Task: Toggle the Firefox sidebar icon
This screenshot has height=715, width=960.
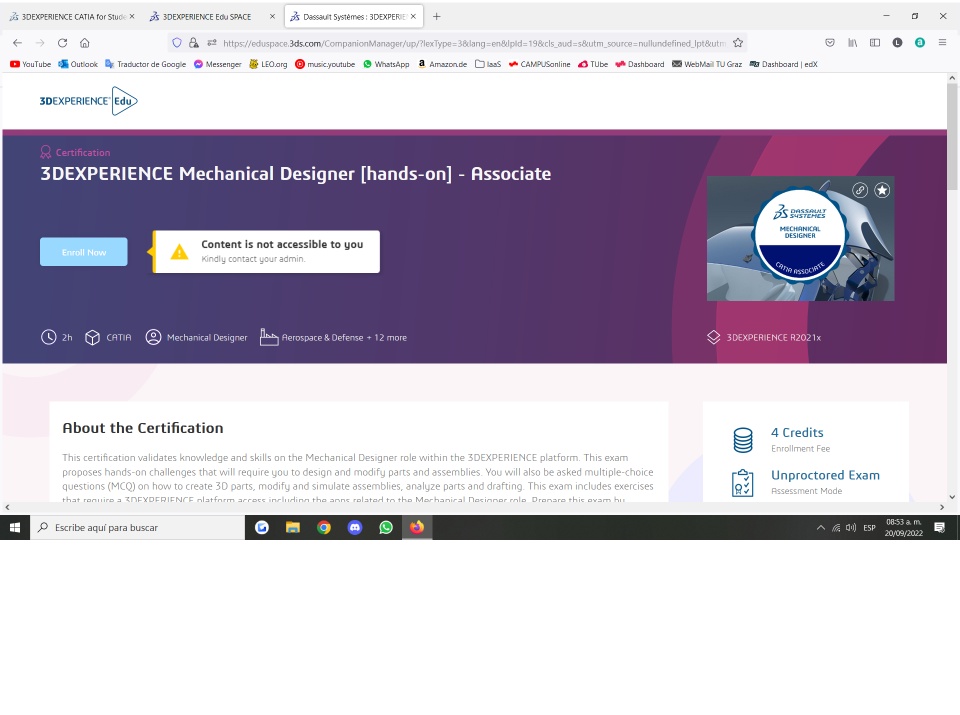Action: [x=875, y=43]
